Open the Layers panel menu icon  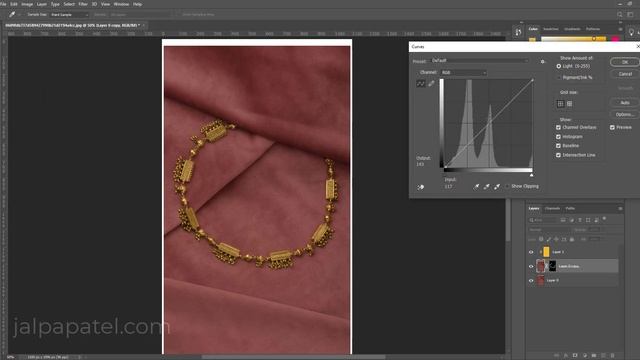point(620,209)
